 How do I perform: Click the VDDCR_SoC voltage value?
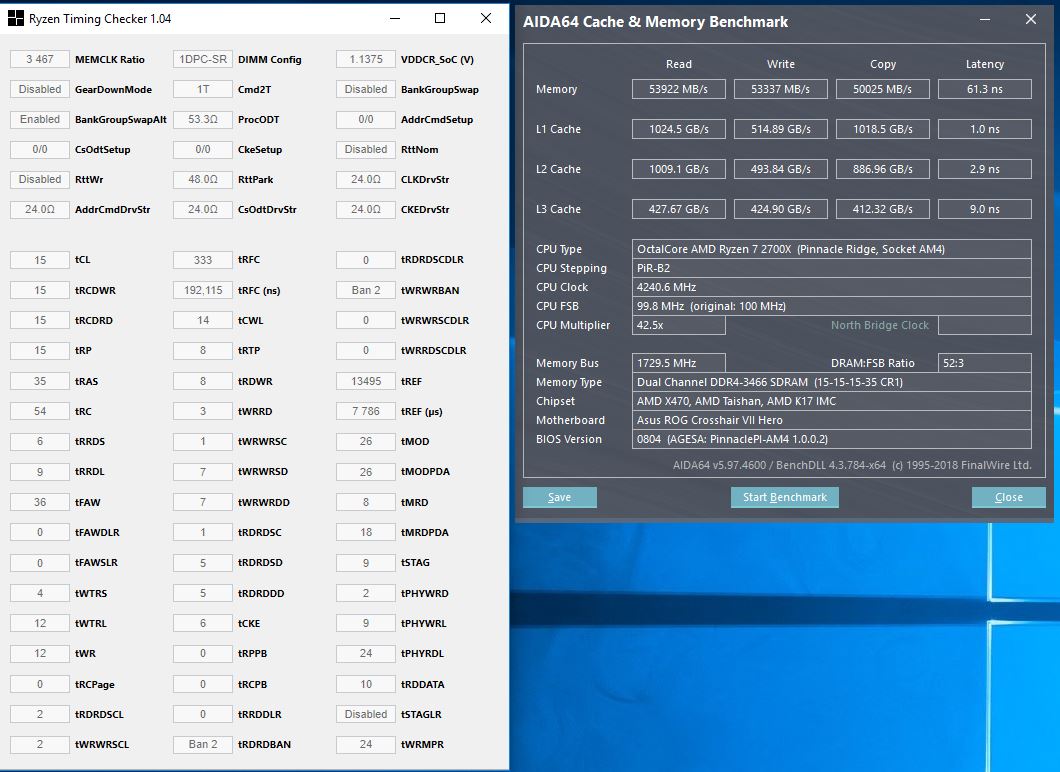(366, 59)
